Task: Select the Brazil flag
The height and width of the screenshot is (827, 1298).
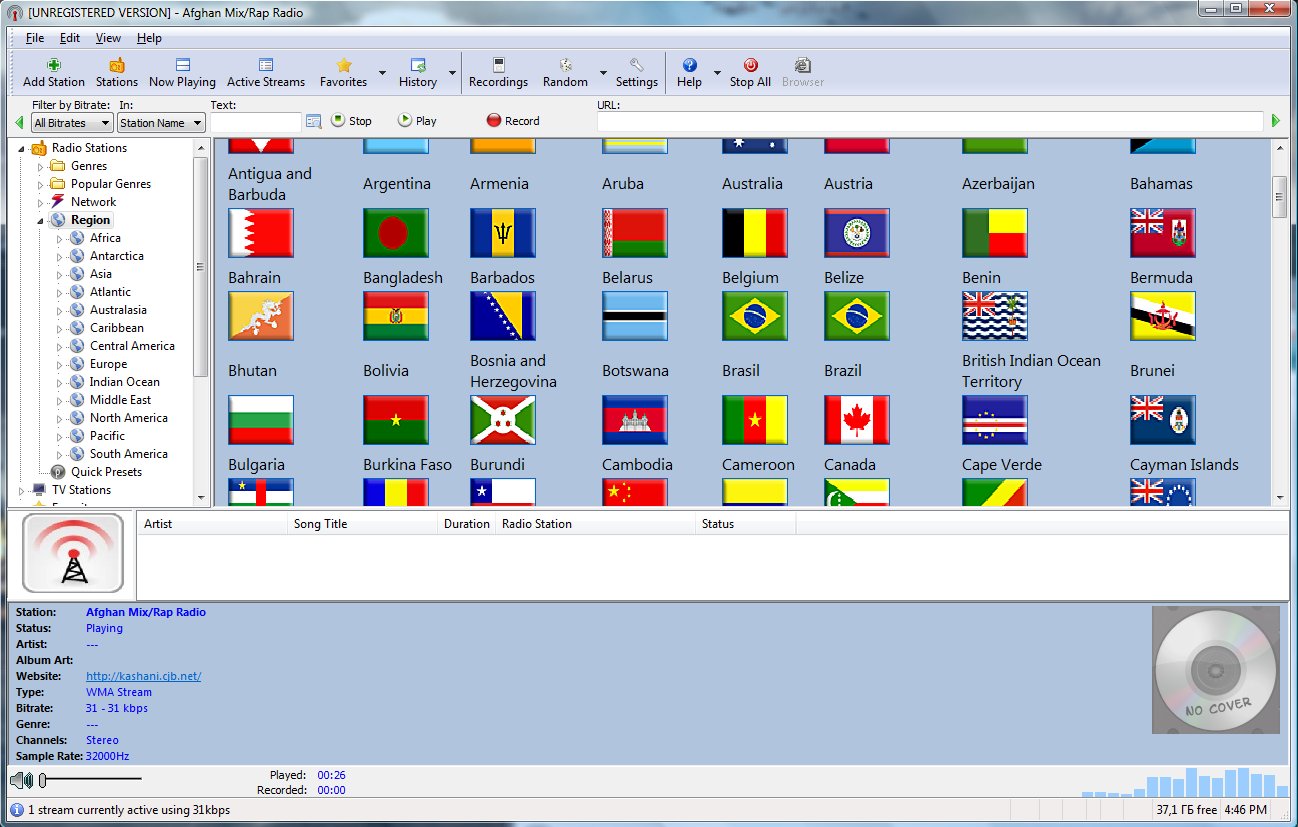Action: (857, 316)
